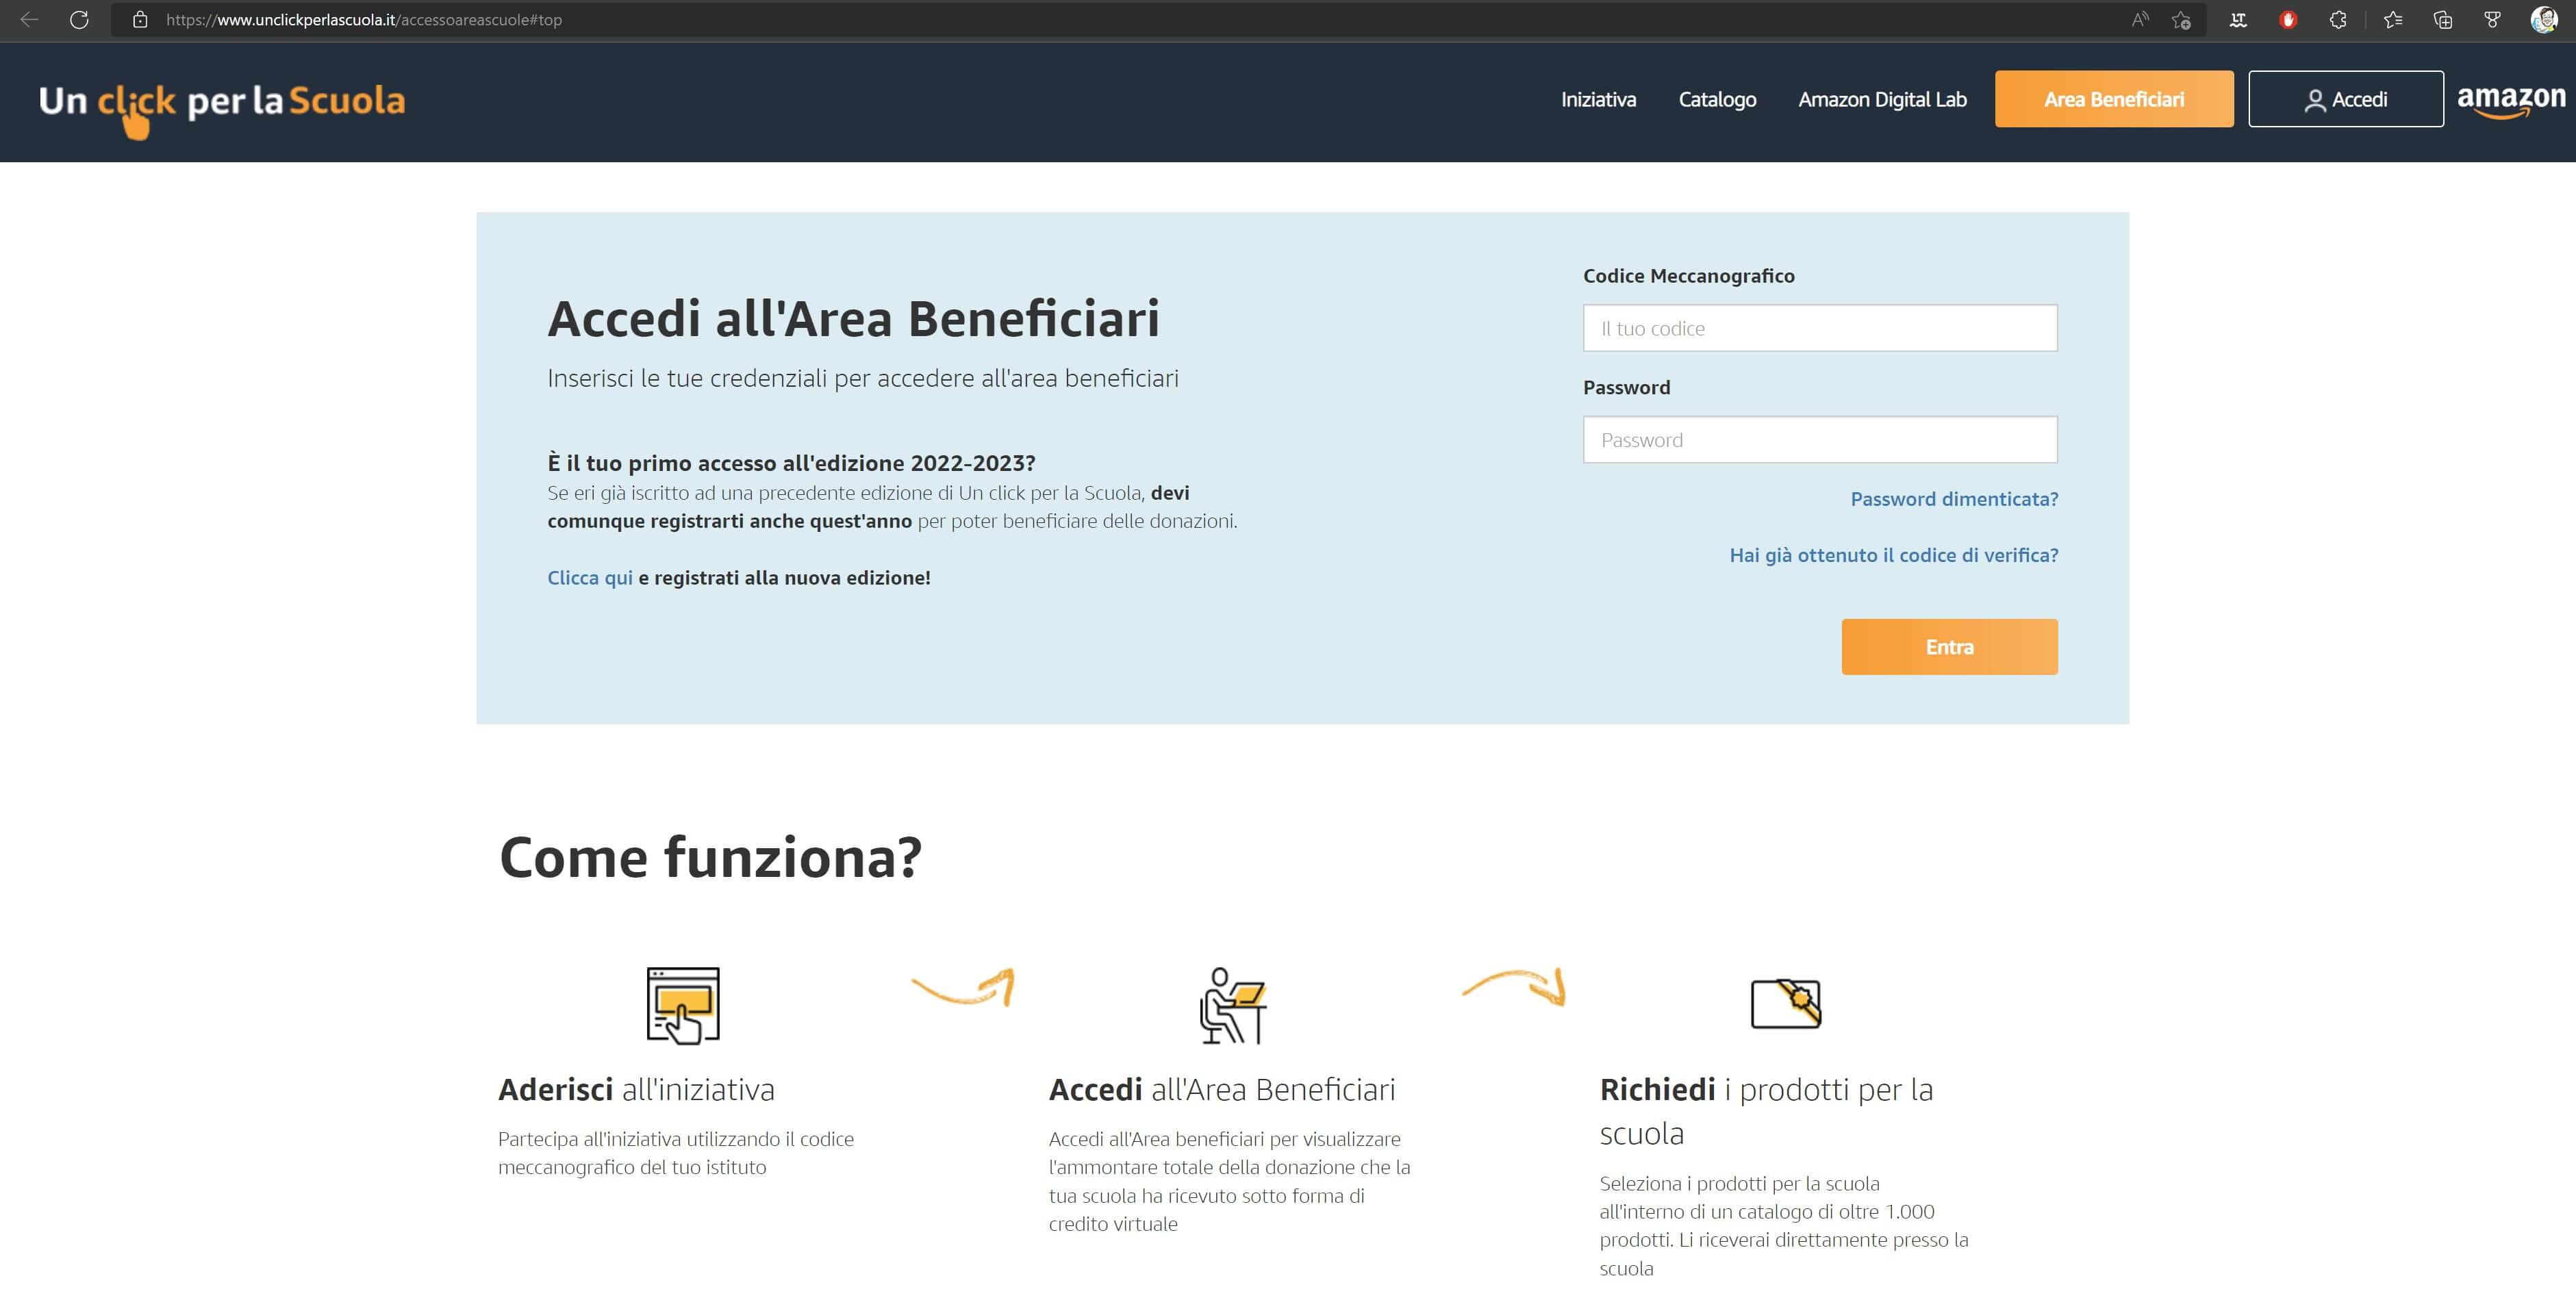The height and width of the screenshot is (1300, 2576).
Task: Open the Extensions puzzle piece icon
Action: coord(2338,19)
